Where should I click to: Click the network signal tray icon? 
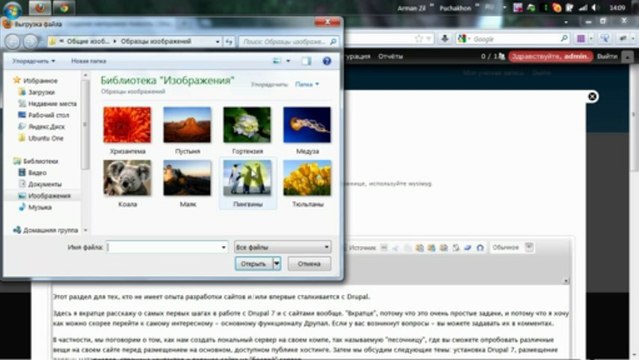tap(583, 8)
